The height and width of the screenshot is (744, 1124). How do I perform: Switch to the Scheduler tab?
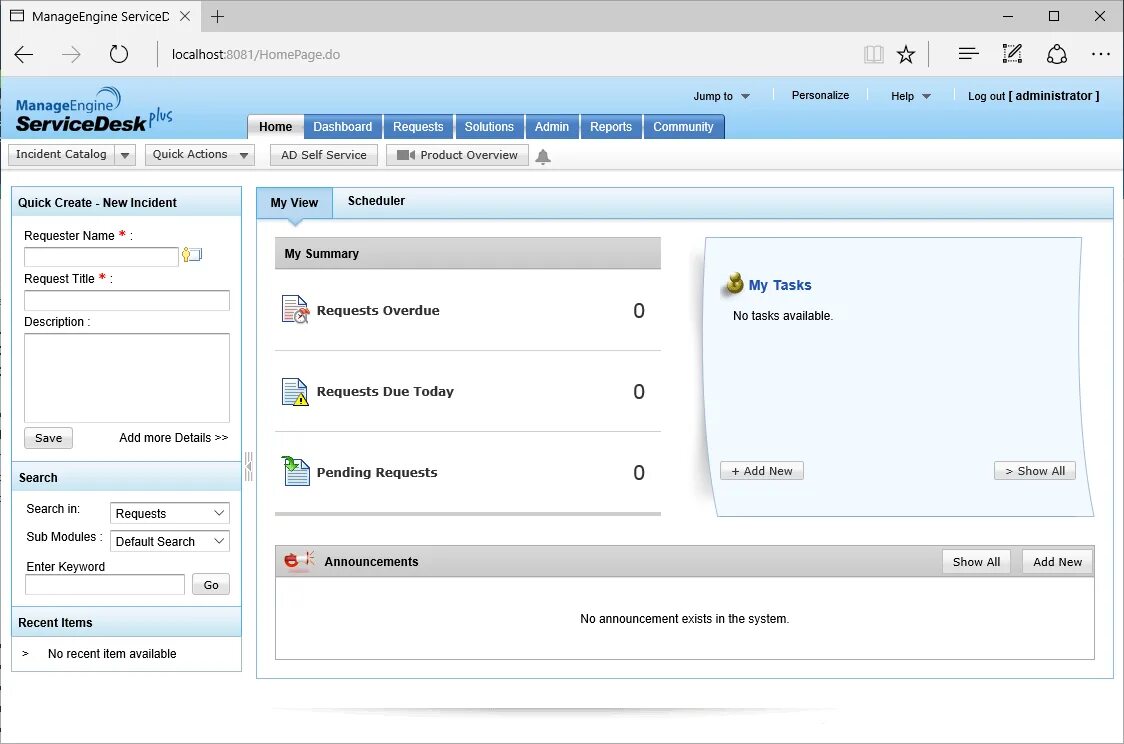[x=376, y=201]
